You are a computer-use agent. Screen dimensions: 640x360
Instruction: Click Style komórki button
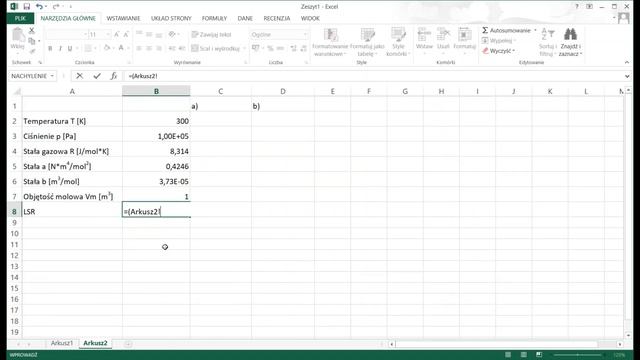point(397,42)
